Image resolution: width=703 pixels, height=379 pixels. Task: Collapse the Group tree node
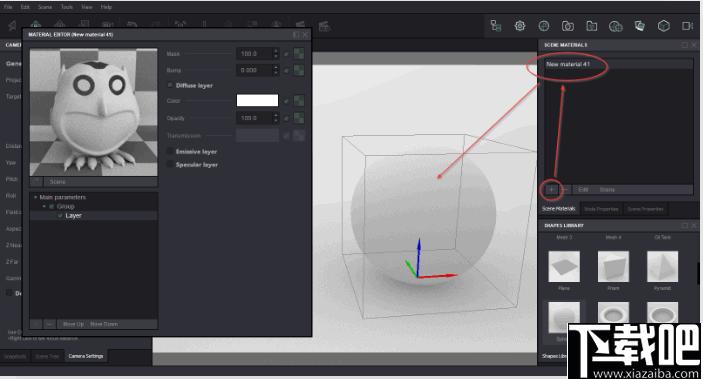click(44, 206)
